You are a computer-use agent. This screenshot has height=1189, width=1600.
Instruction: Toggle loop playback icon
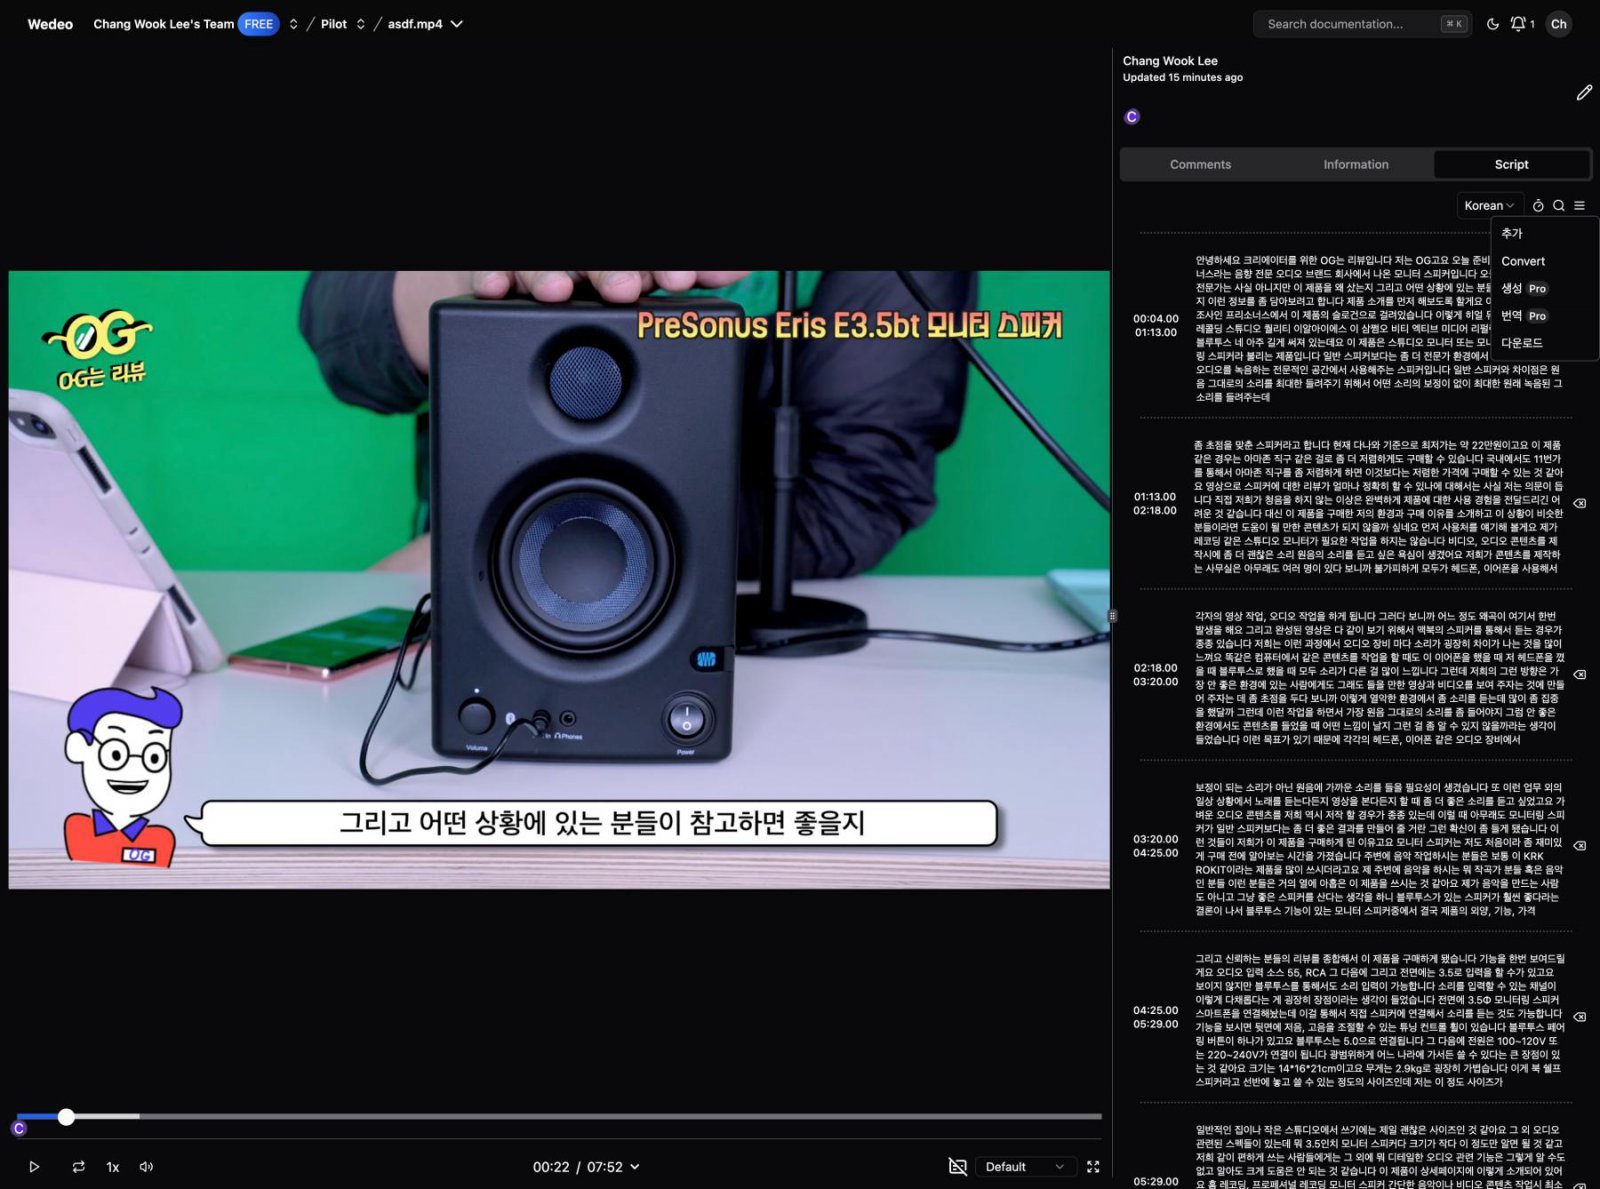pos(78,1166)
